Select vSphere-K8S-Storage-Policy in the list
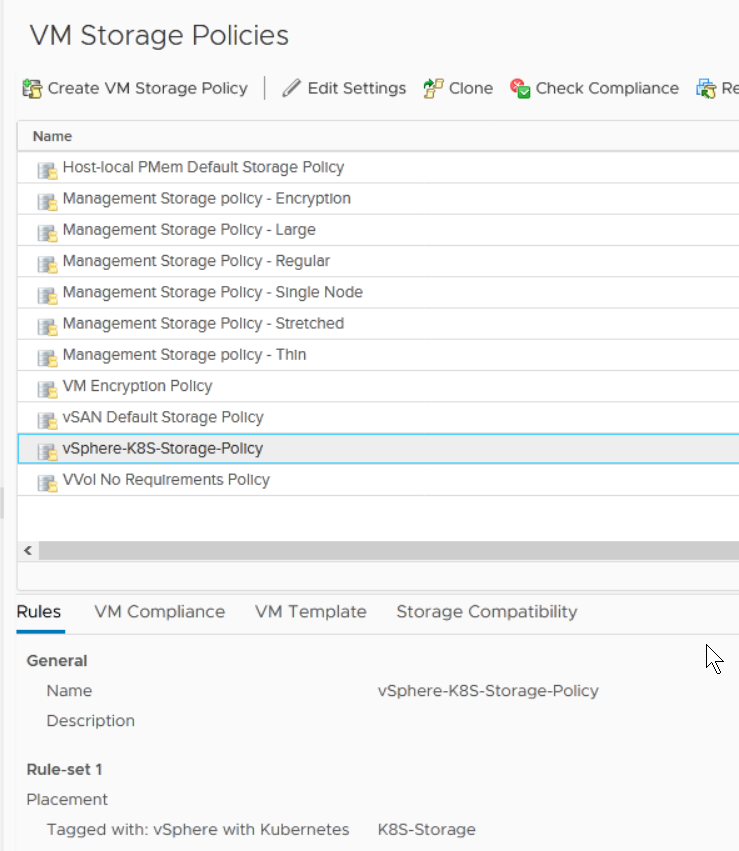This screenshot has height=851, width=739. click(163, 449)
